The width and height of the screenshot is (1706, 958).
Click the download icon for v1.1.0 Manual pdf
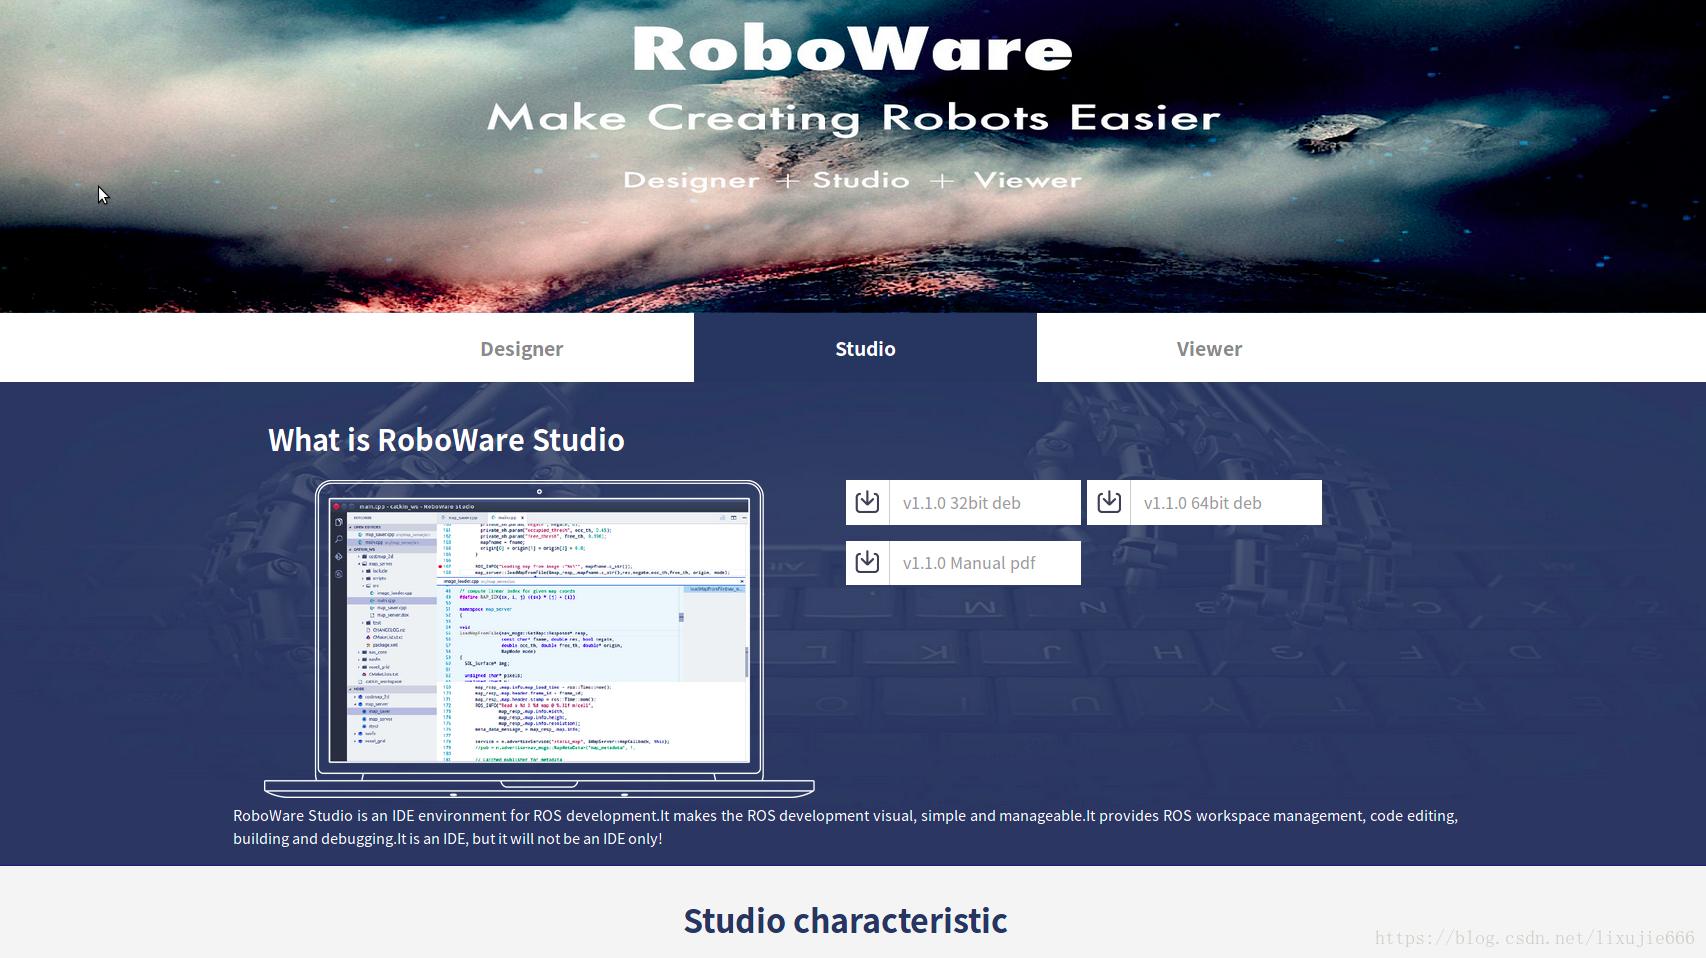tap(867, 562)
